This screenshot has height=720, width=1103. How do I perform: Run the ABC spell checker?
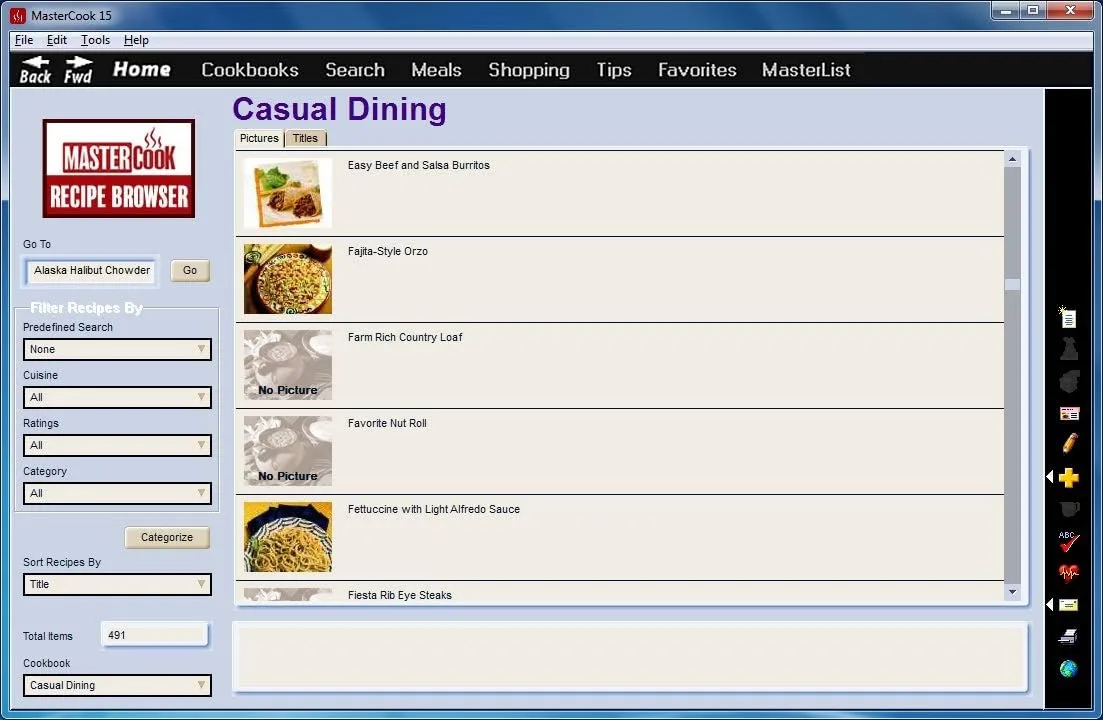(1067, 541)
